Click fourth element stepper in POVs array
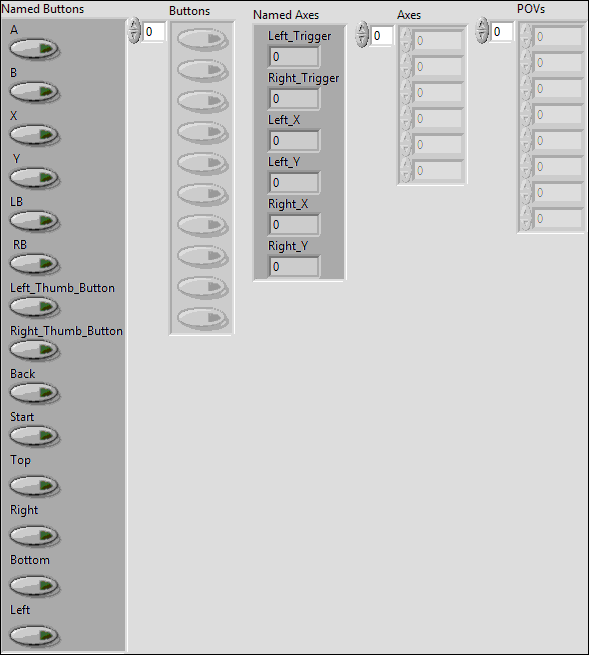 click(526, 115)
